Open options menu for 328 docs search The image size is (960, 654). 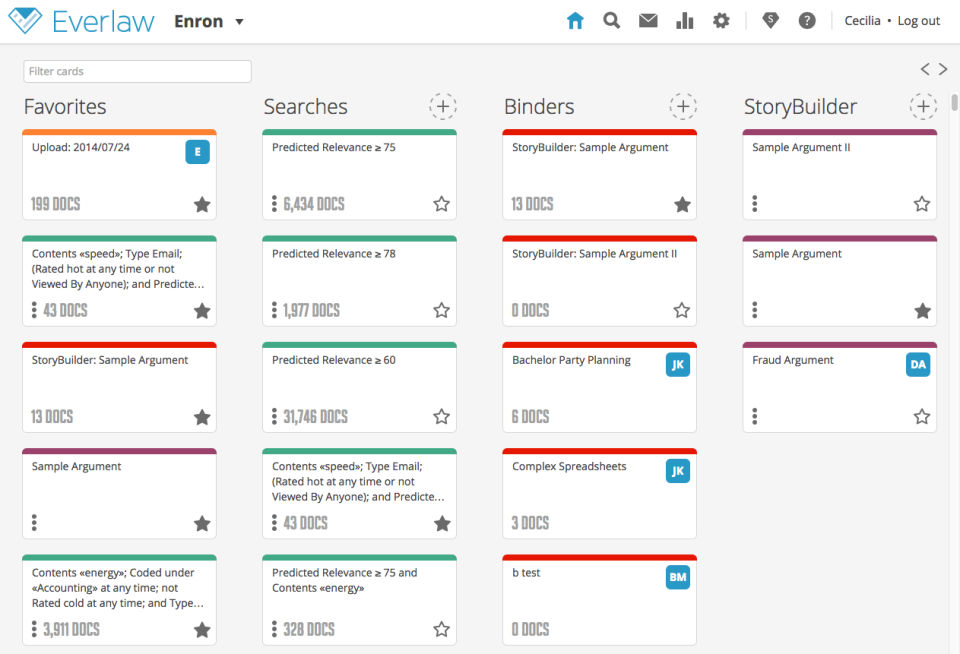coord(274,629)
